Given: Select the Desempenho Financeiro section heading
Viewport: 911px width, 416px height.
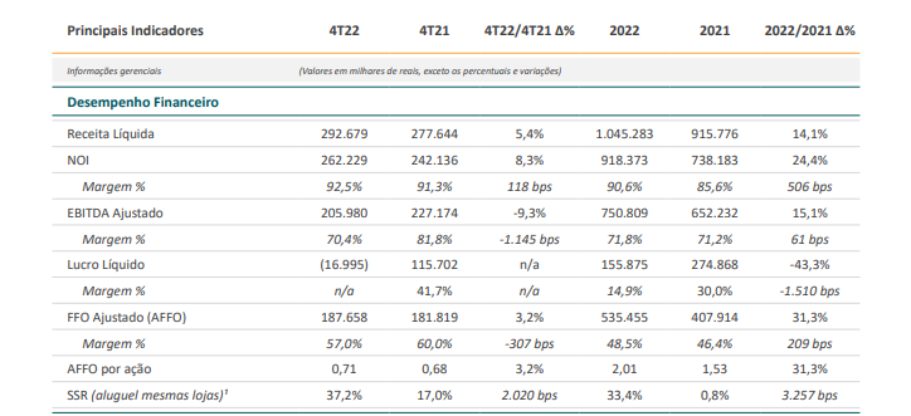Looking at the screenshot, I should click(143, 102).
